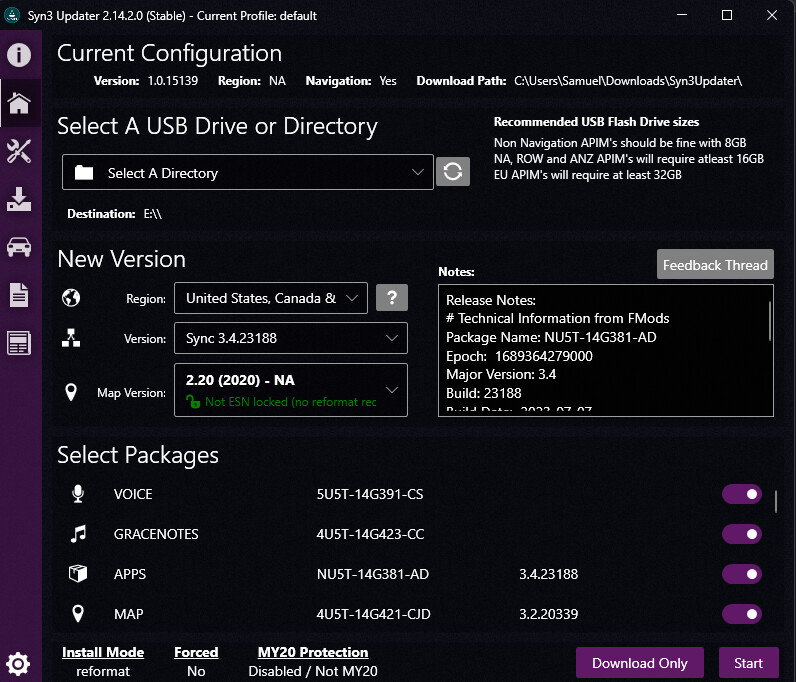Click the Feedback Thread button

(714, 265)
